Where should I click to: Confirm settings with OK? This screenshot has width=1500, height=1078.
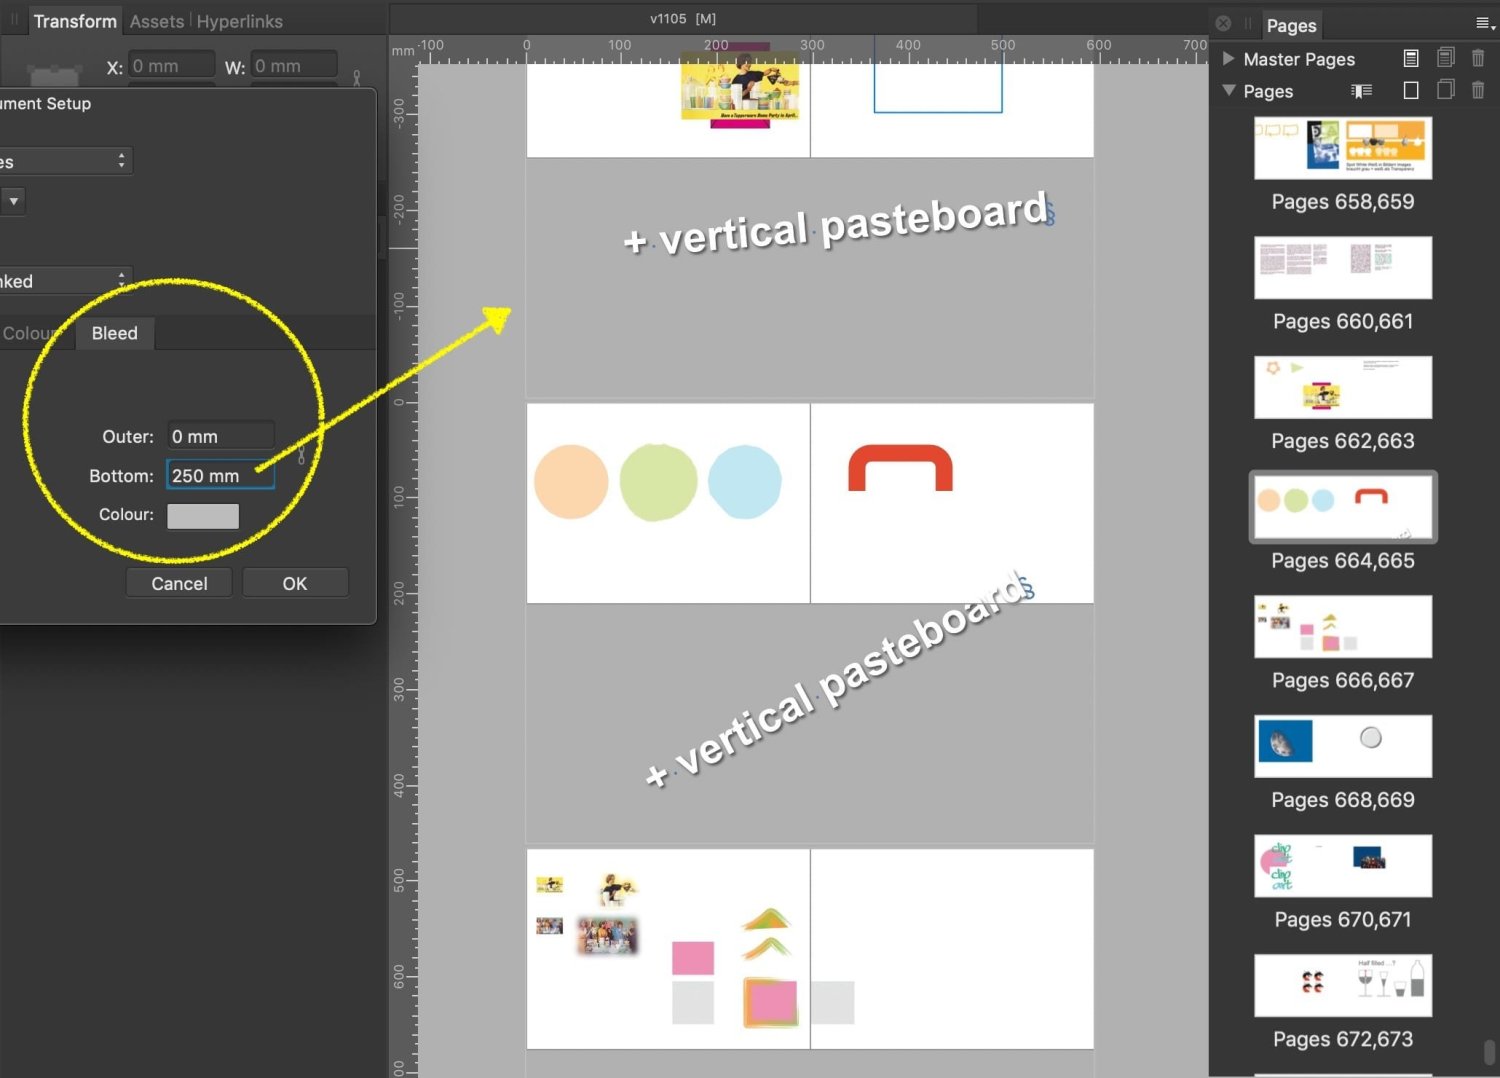point(295,583)
